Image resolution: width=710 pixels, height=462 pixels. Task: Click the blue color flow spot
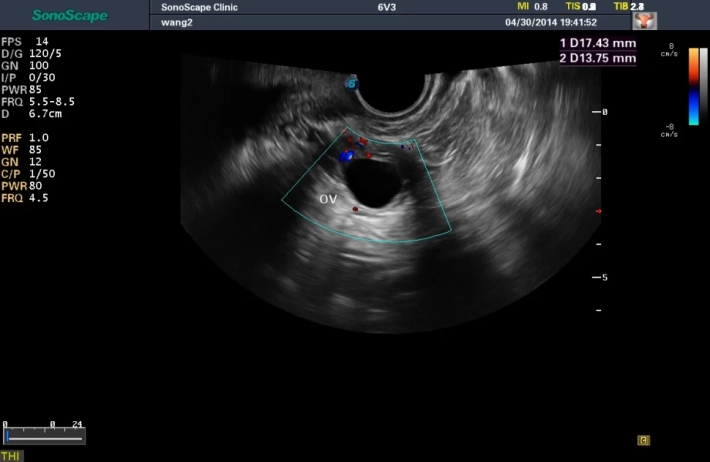[346, 156]
